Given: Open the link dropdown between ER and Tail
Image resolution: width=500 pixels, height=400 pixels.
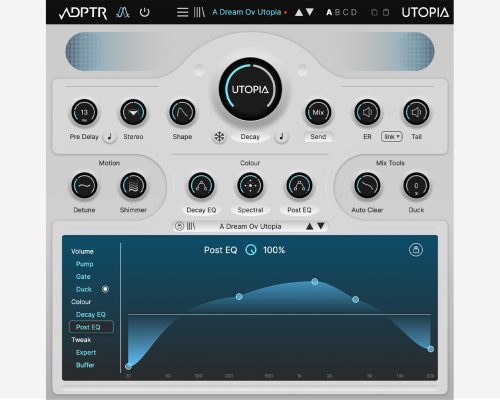Looking at the screenshot, I should [392, 137].
